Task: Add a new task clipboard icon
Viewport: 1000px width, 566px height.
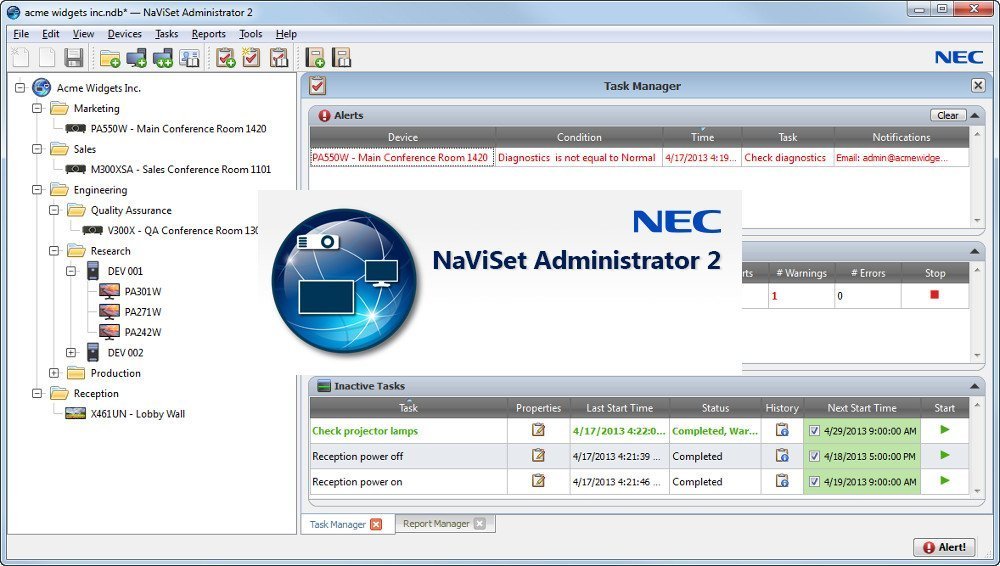Action: (225, 57)
